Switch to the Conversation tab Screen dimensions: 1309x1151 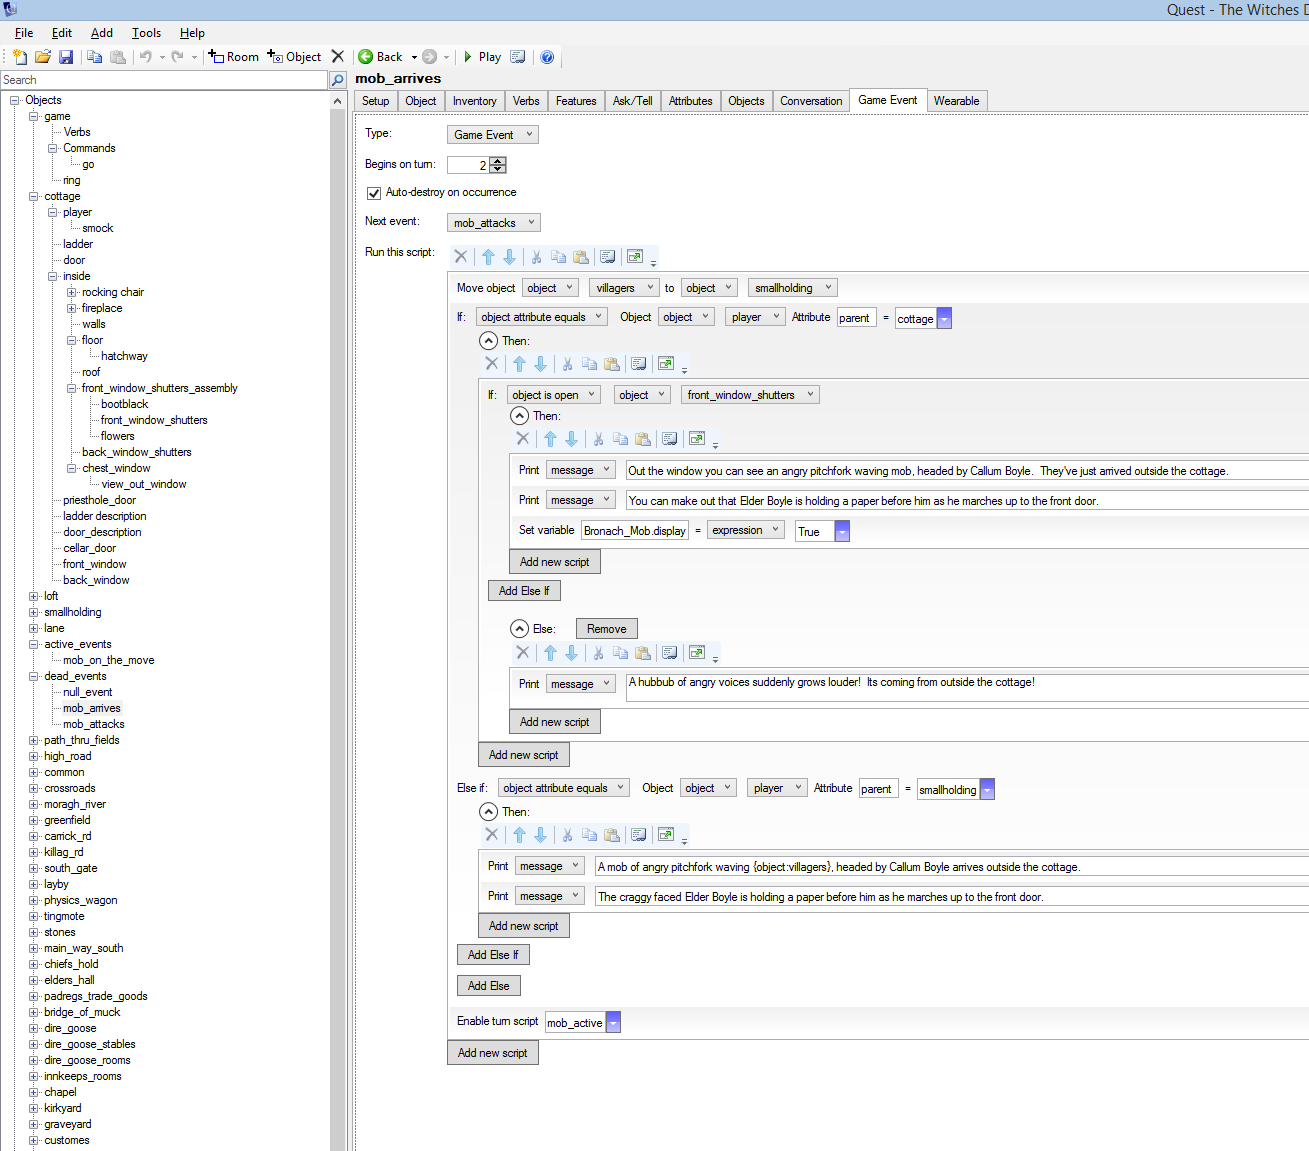pyautogui.click(x=810, y=101)
